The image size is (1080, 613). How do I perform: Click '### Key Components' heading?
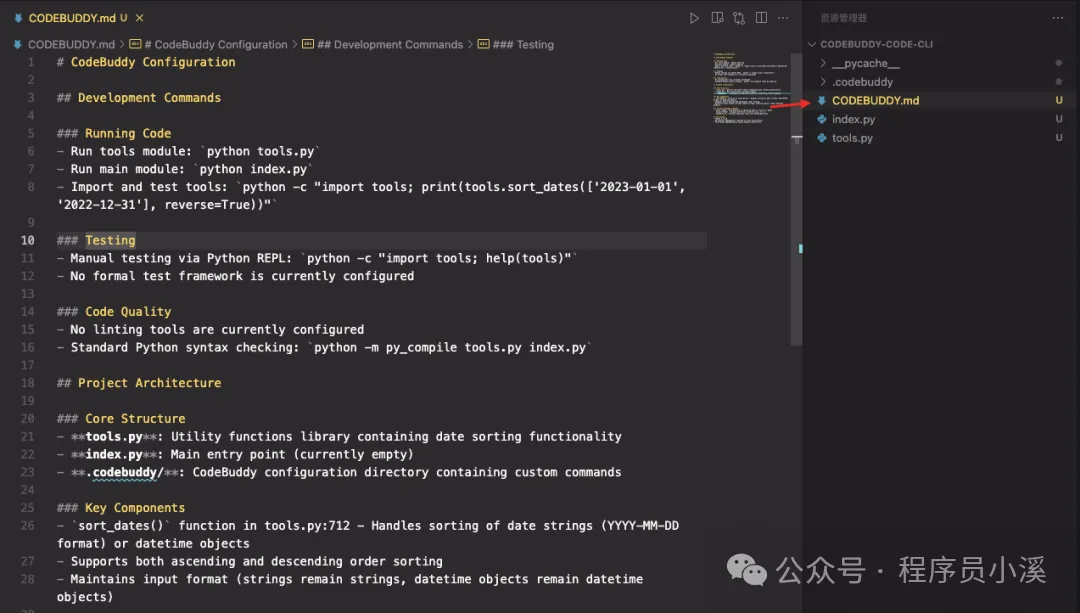click(121, 508)
